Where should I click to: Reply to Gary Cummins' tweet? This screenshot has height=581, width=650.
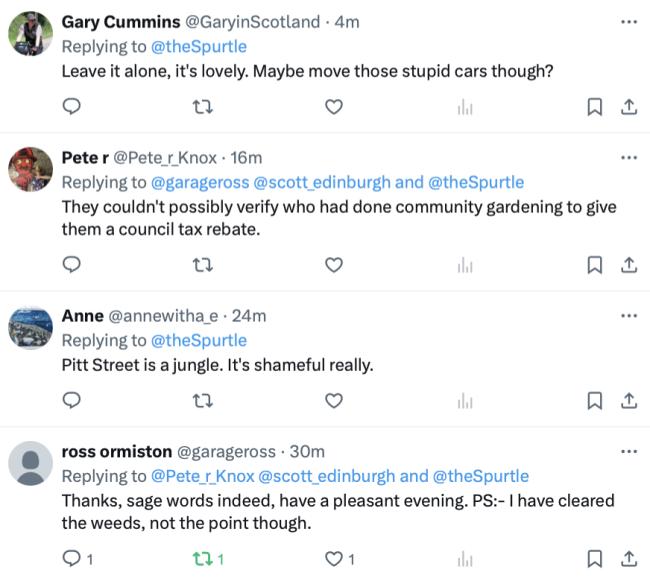click(x=71, y=107)
